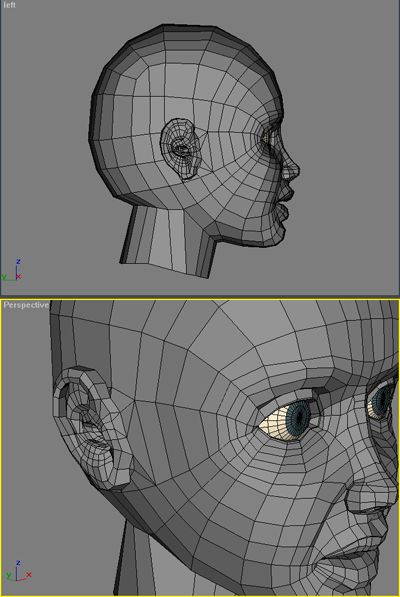Screen dimensions: 400x597
Task: Select the neck polygons in the left viewport
Action: (167, 240)
